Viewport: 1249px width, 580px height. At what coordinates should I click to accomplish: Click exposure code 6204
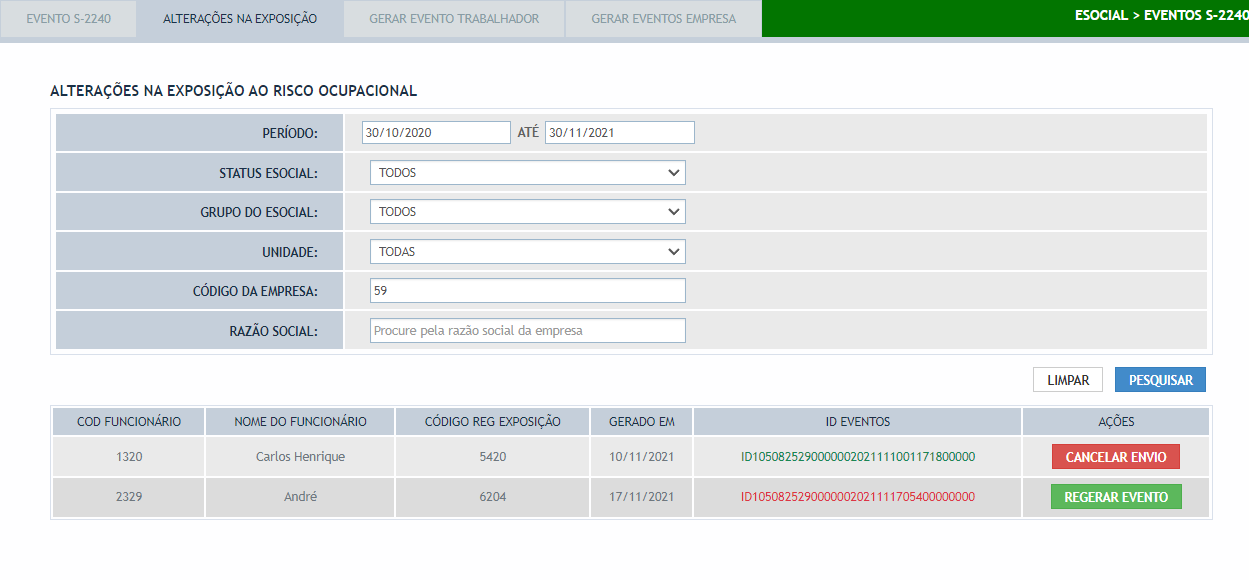(493, 497)
